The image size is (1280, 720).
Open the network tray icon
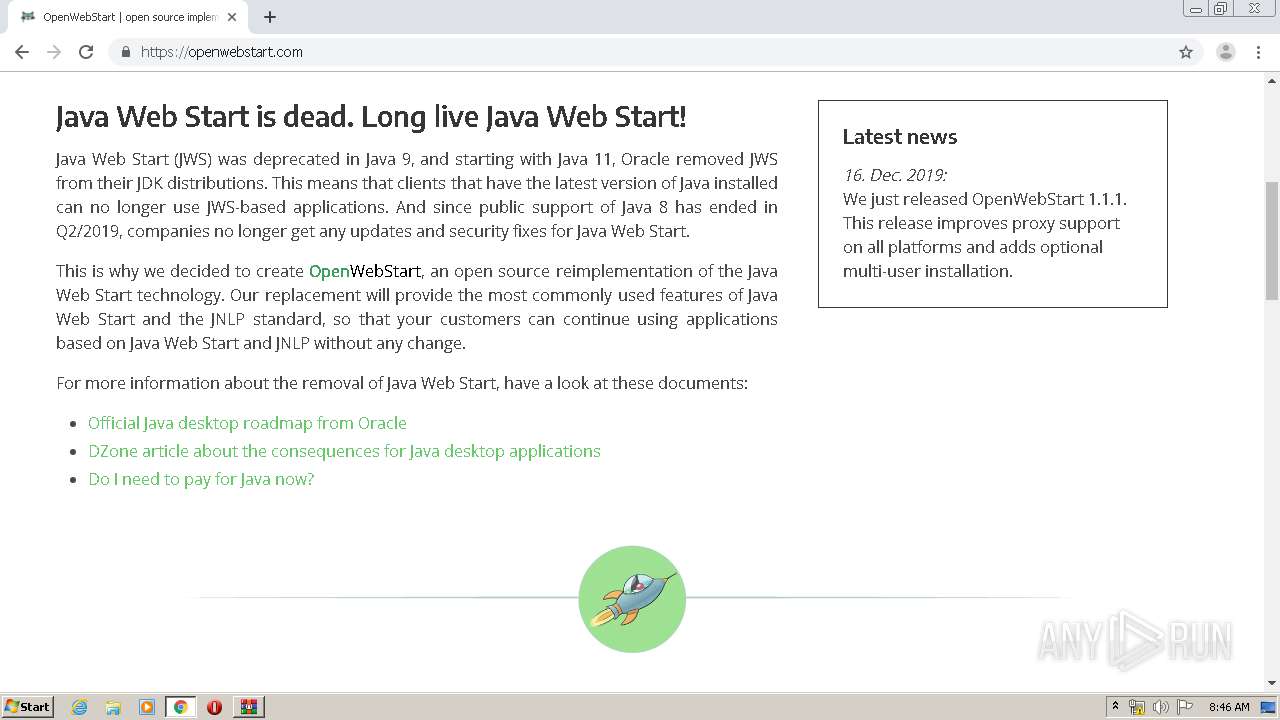tap(1137, 707)
